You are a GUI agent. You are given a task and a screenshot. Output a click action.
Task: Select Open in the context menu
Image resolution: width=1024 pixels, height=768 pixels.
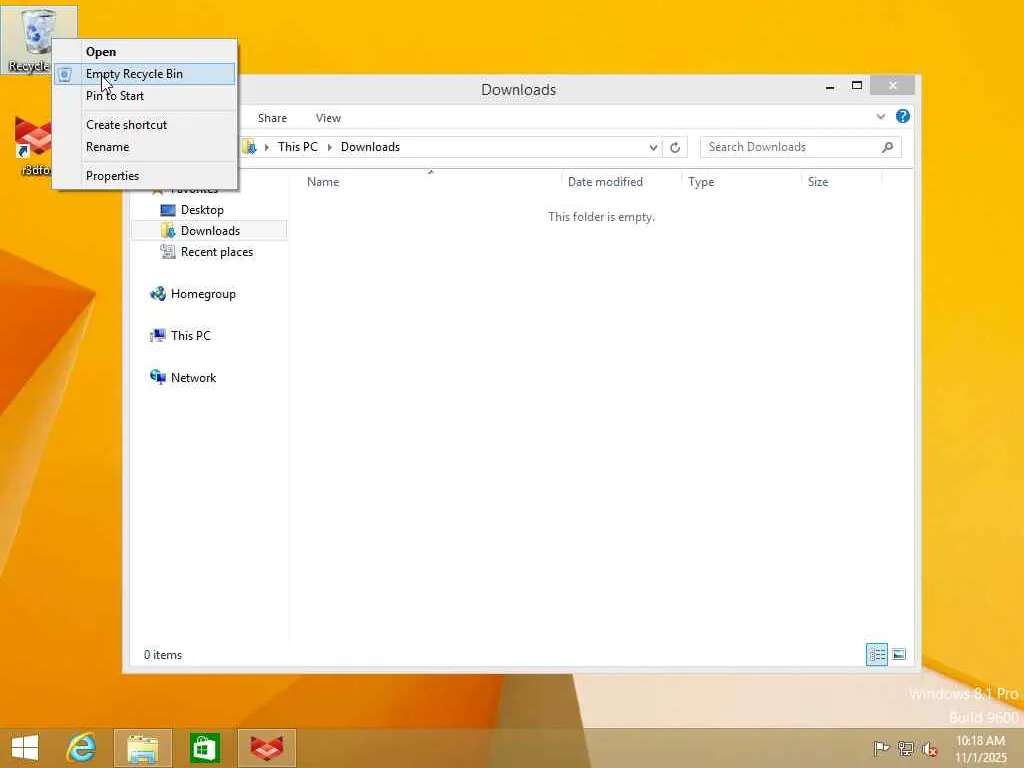coord(144,52)
